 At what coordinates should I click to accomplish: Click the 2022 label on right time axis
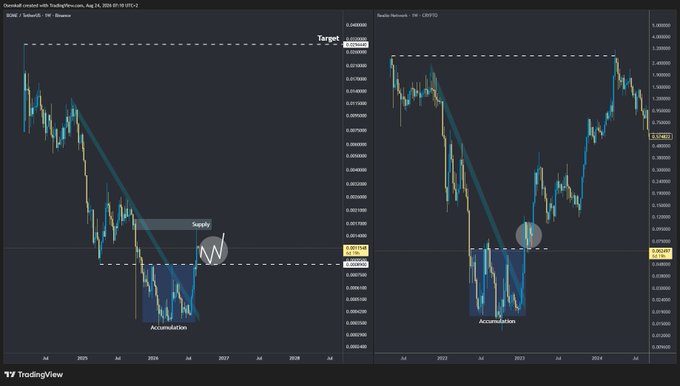[442, 358]
